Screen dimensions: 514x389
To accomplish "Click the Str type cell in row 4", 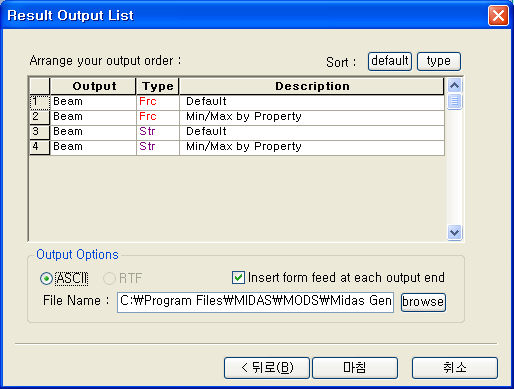I will pyautogui.click(x=158, y=147).
